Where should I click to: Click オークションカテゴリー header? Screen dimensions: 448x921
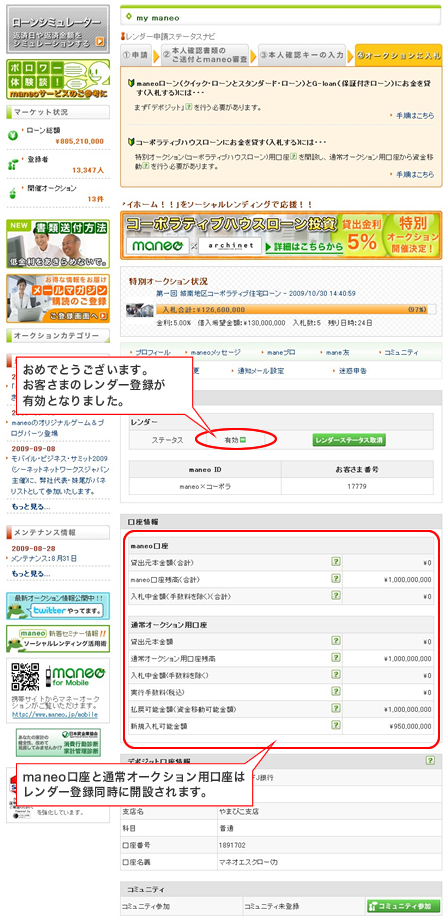click(x=58, y=336)
